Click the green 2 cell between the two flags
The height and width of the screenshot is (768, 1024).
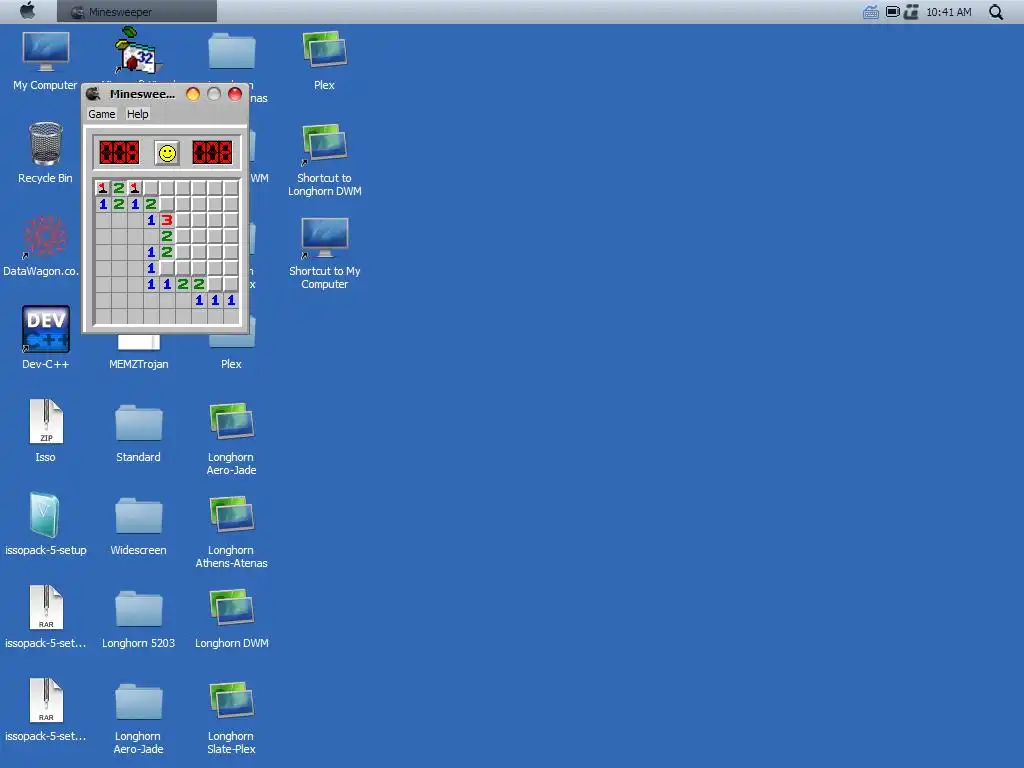(x=119, y=188)
